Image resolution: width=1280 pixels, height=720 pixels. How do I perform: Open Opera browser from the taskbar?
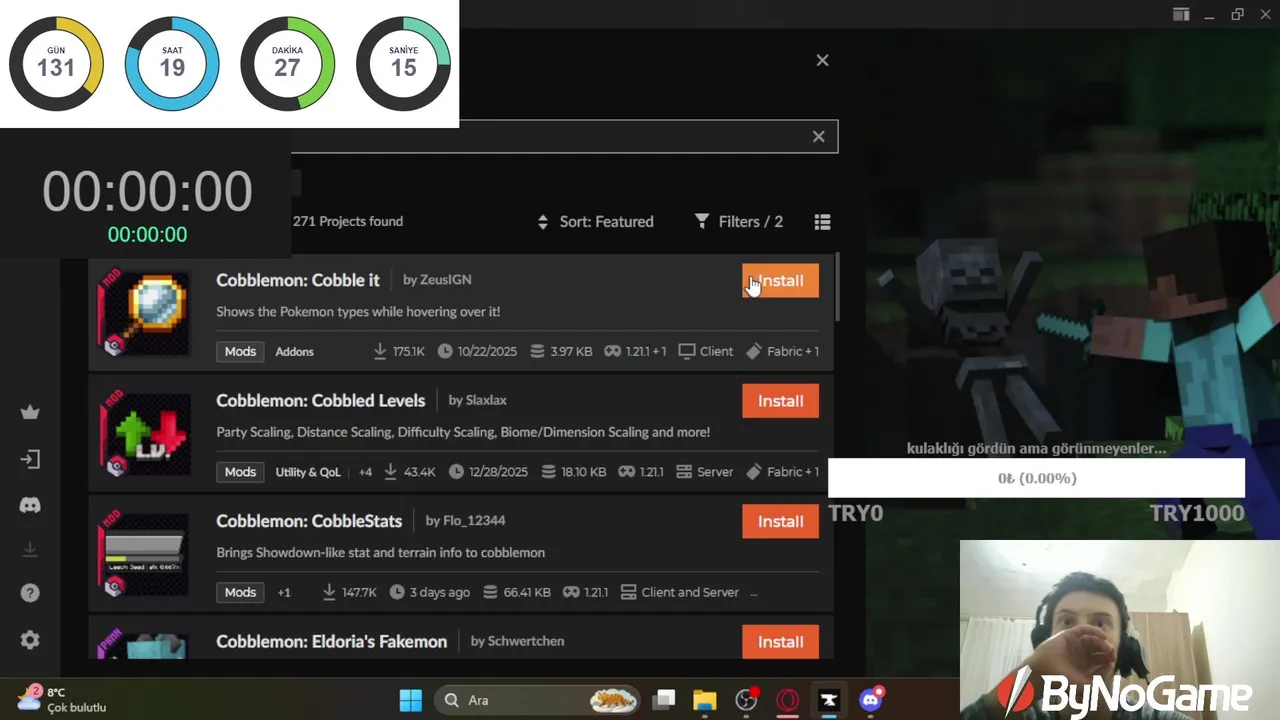pos(788,700)
